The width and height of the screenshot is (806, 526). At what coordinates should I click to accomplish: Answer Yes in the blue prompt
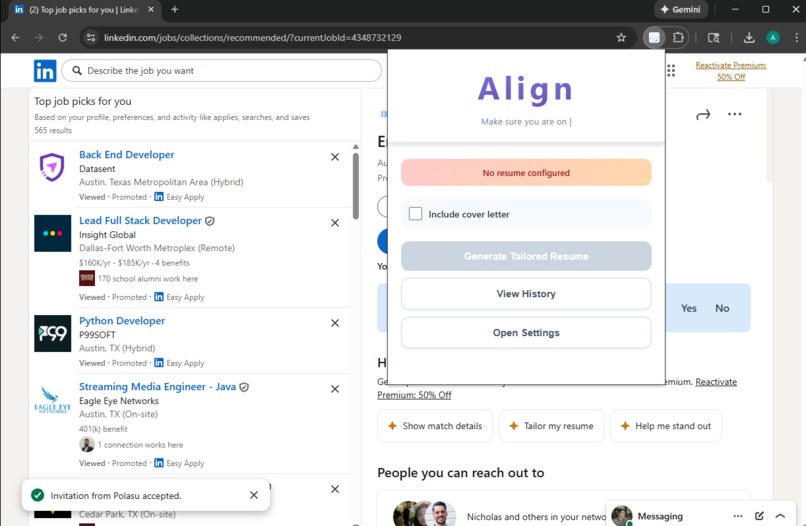(688, 308)
